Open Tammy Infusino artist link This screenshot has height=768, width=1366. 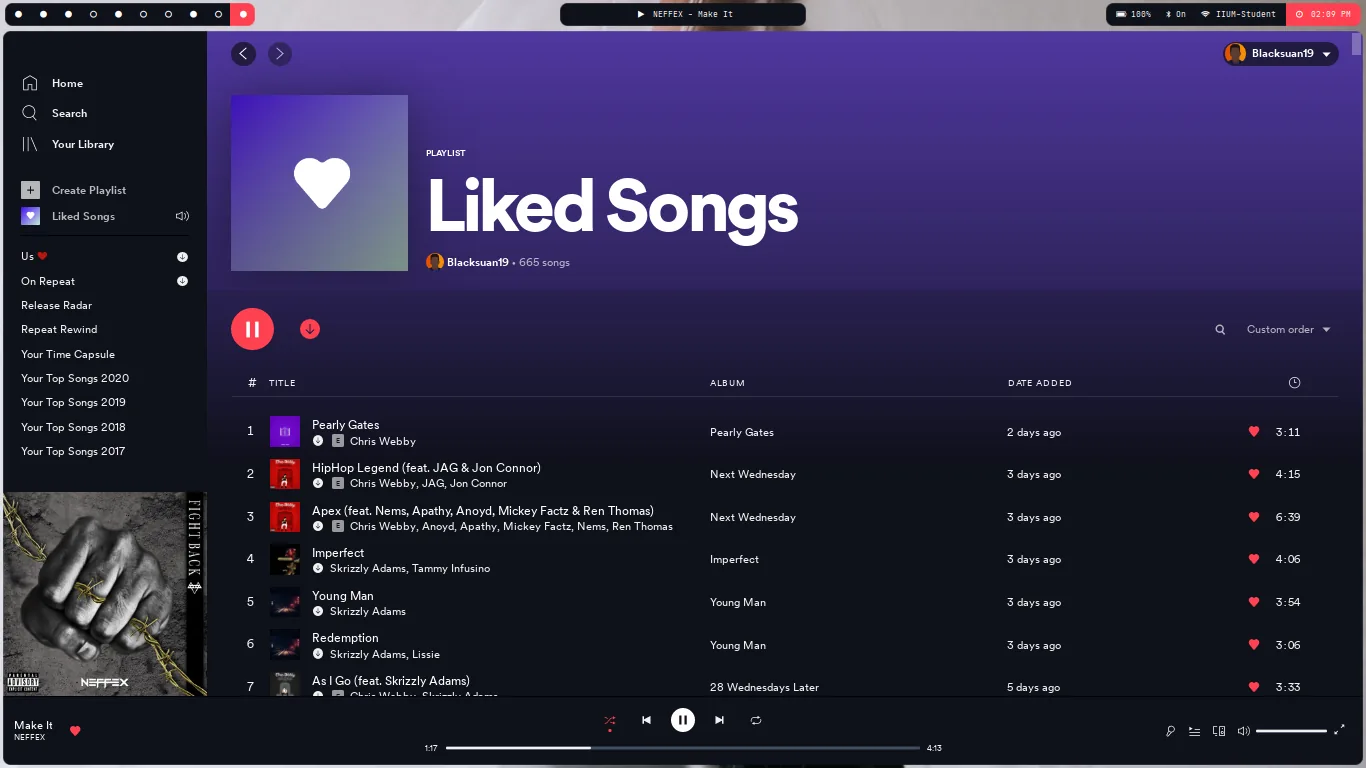(x=451, y=568)
